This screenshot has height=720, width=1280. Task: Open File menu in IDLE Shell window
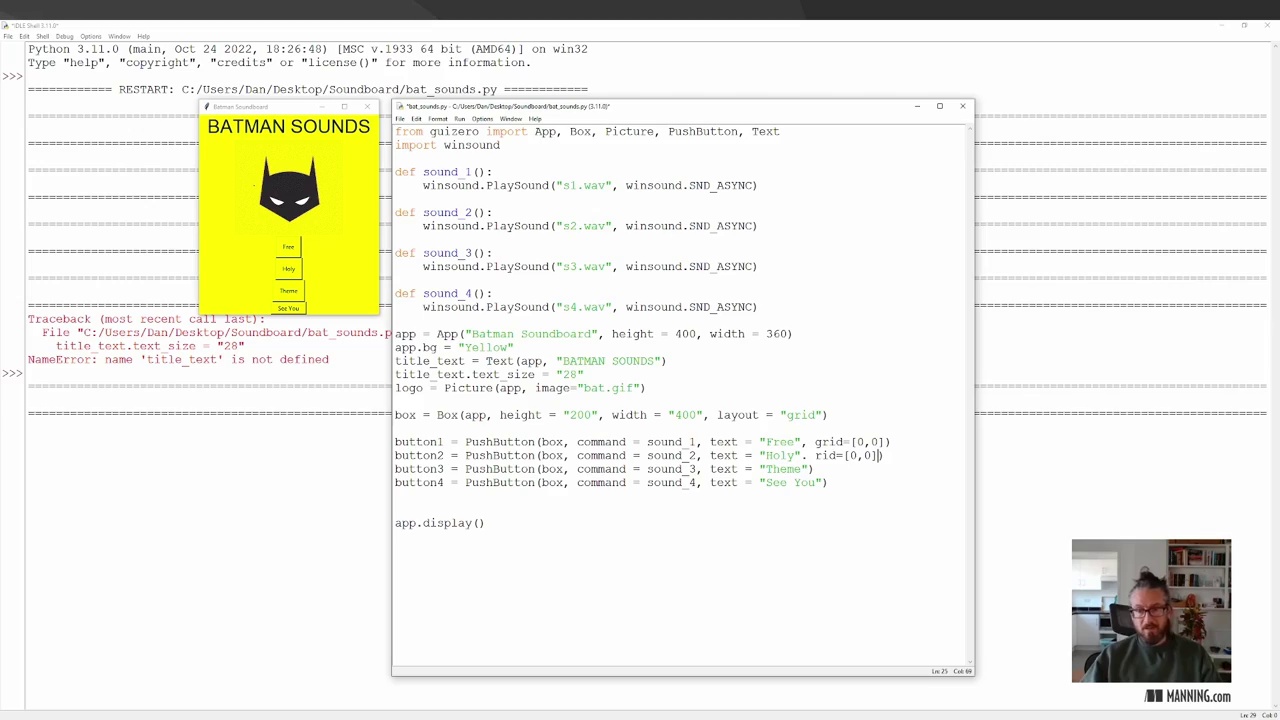pyautogui.click(x=8, y=37)
